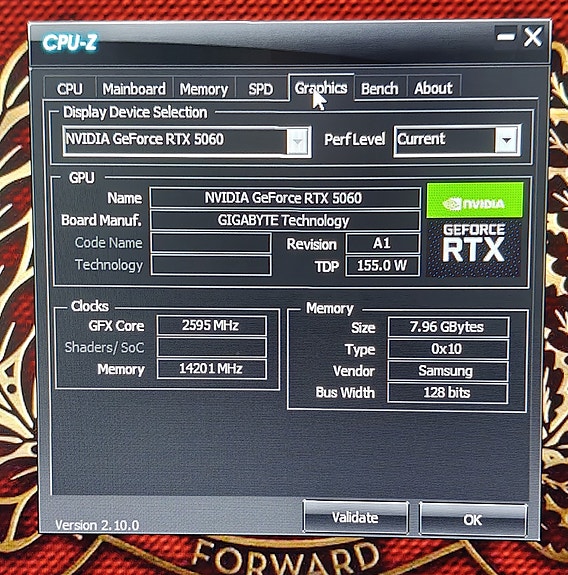
Task: Click the memory Type 0x10 value
Action: pyautogui.click(x=448, y=349)
